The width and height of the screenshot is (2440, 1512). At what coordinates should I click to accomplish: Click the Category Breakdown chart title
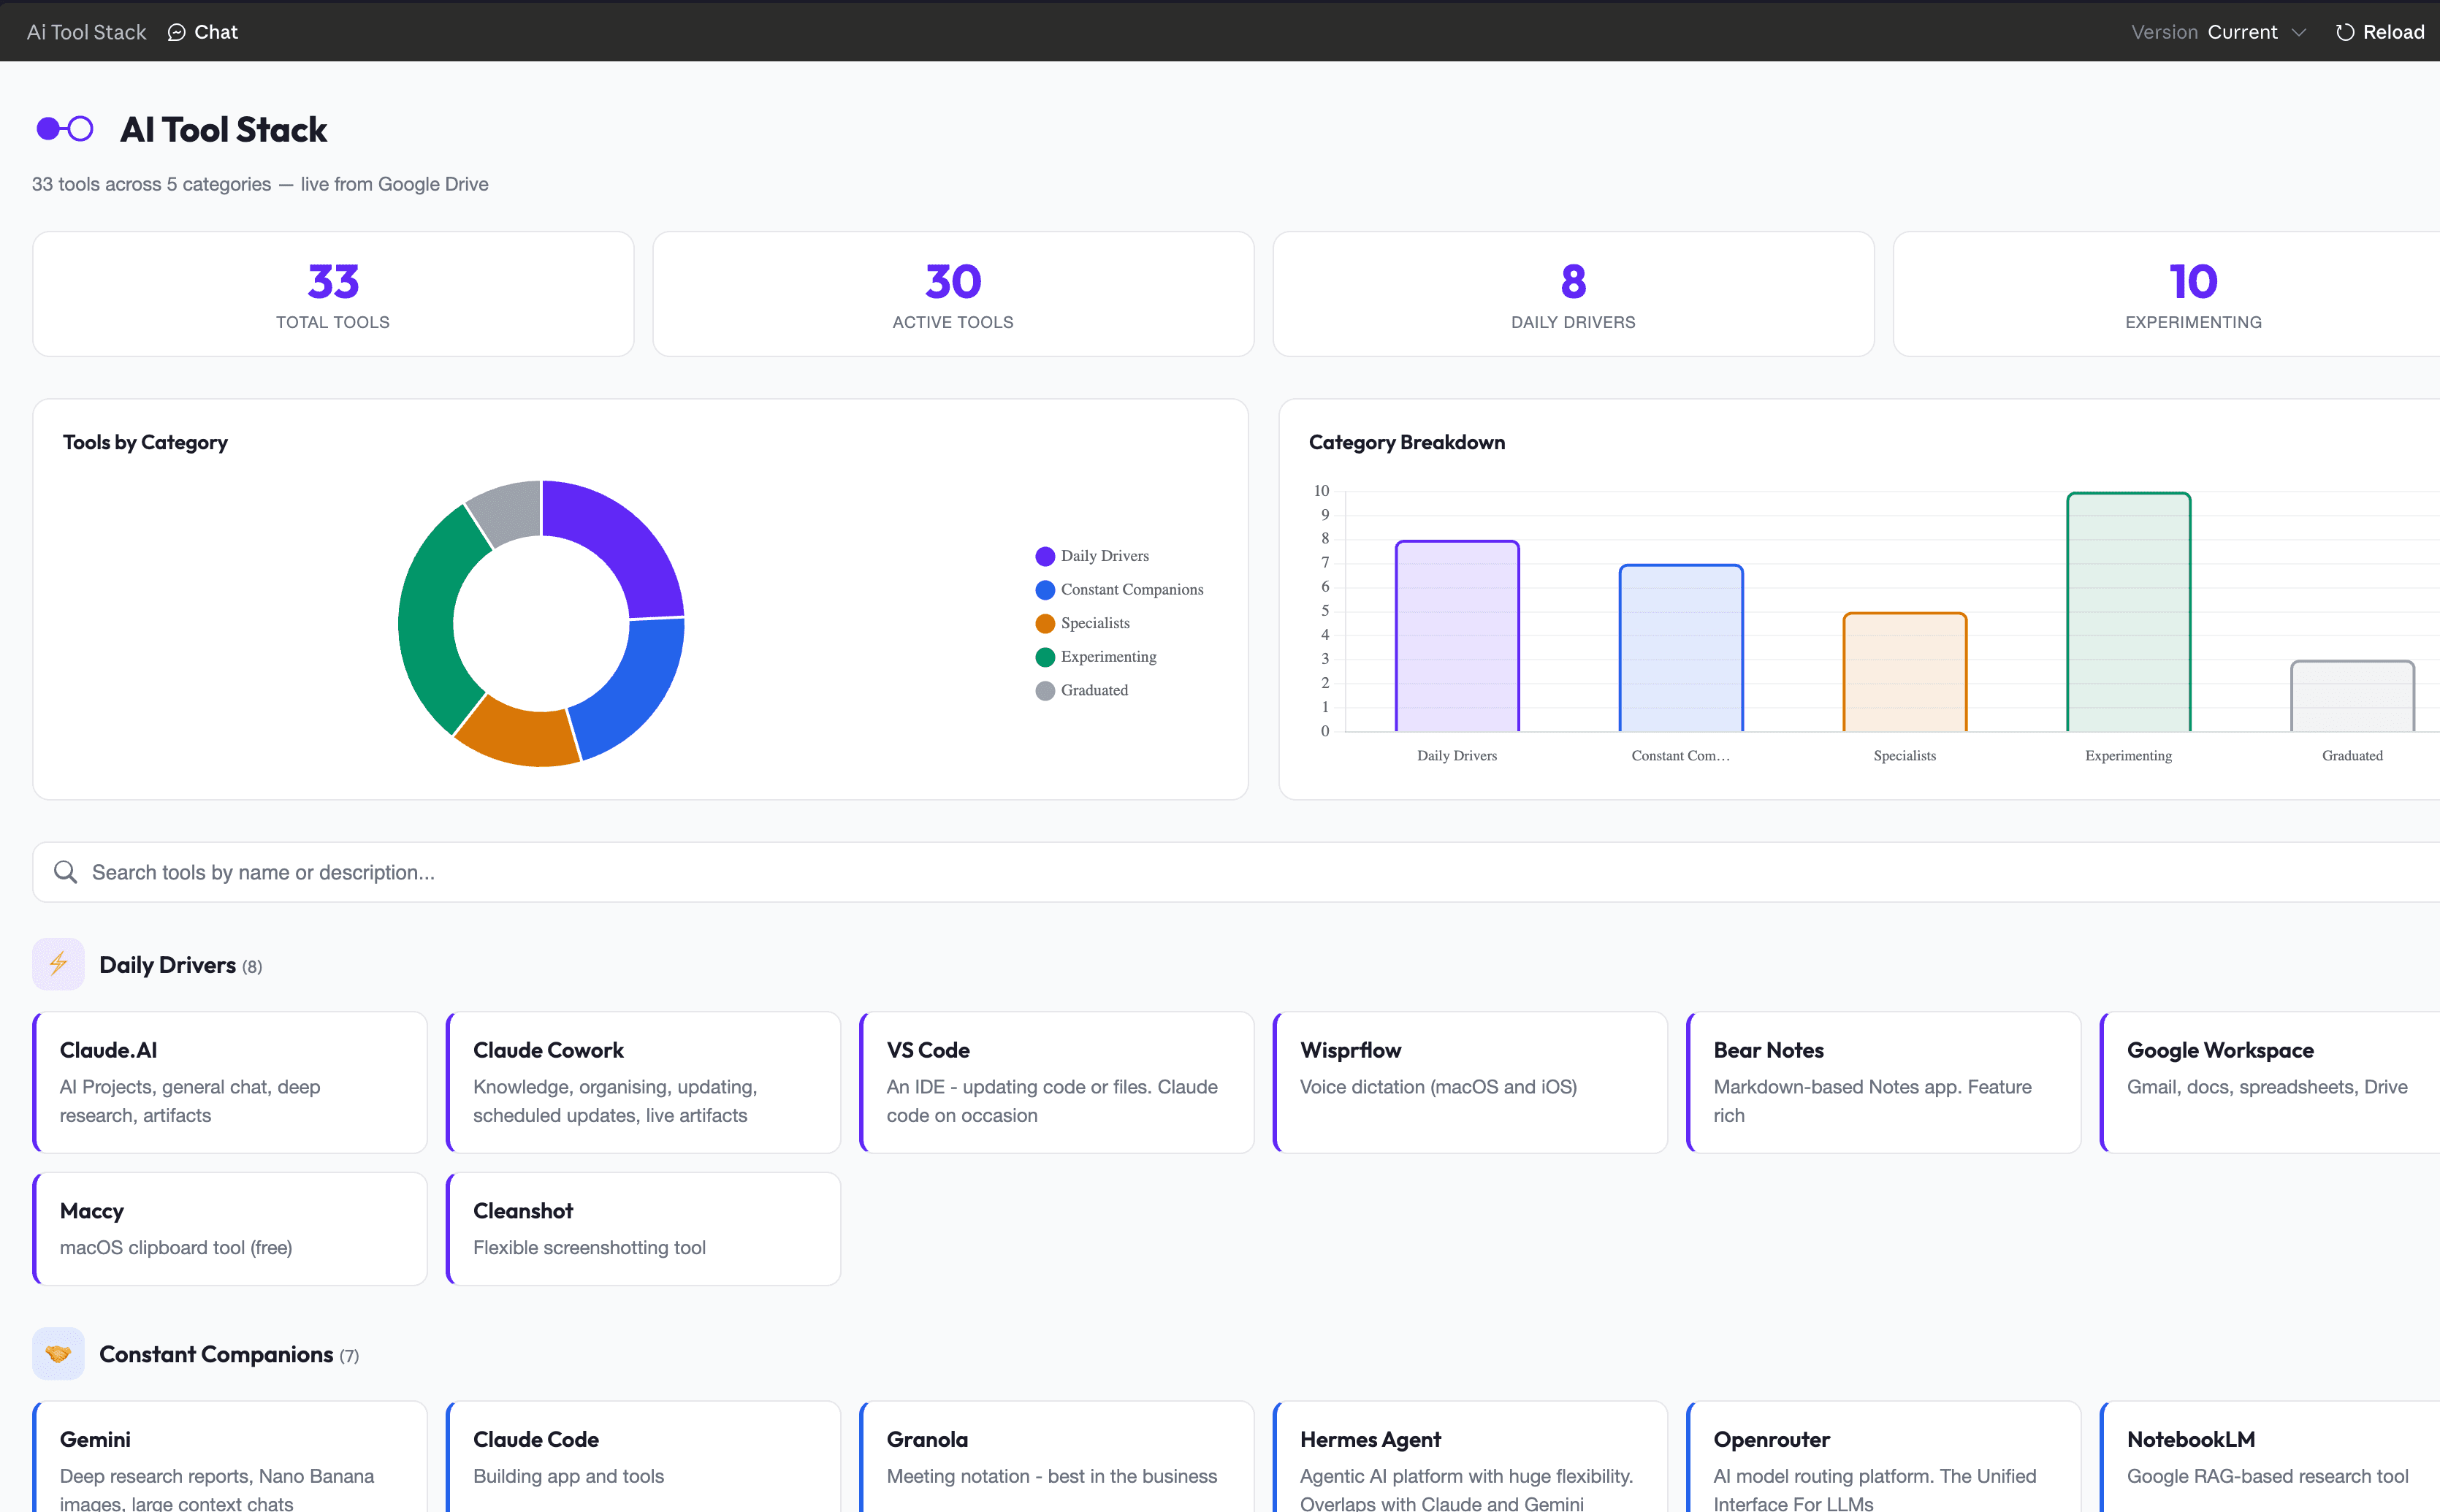(x=1407, y=442)
